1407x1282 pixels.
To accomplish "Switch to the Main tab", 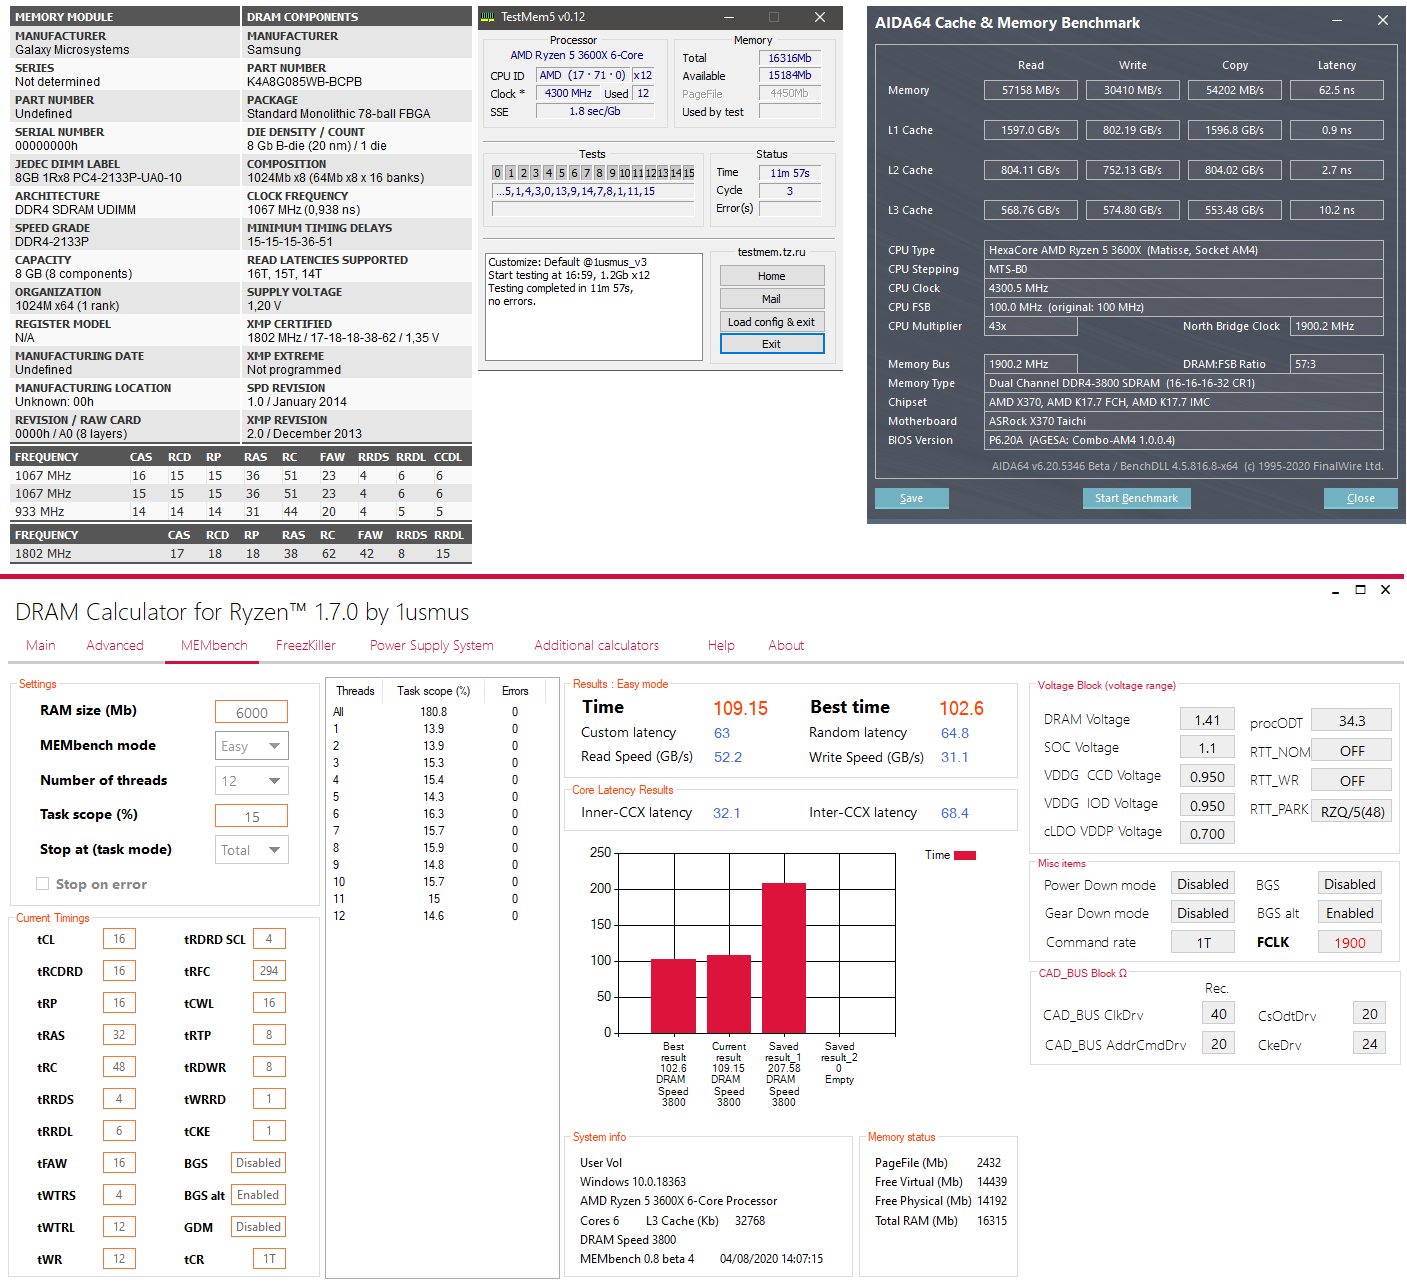I will [41, 645].
